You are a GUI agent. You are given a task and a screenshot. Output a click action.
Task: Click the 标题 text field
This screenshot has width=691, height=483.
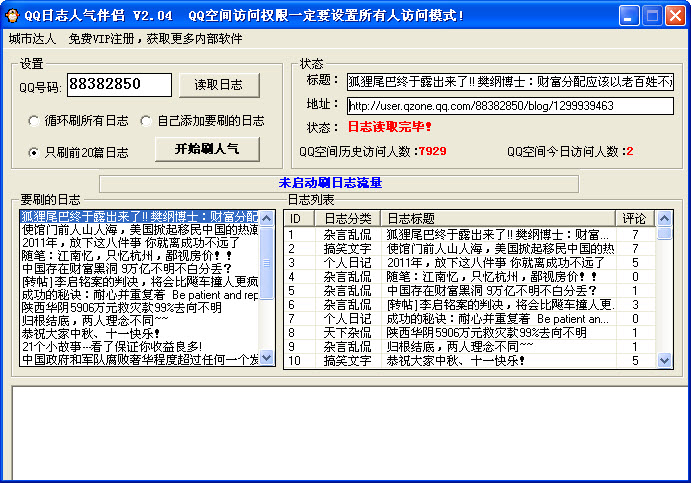point(509,81)
